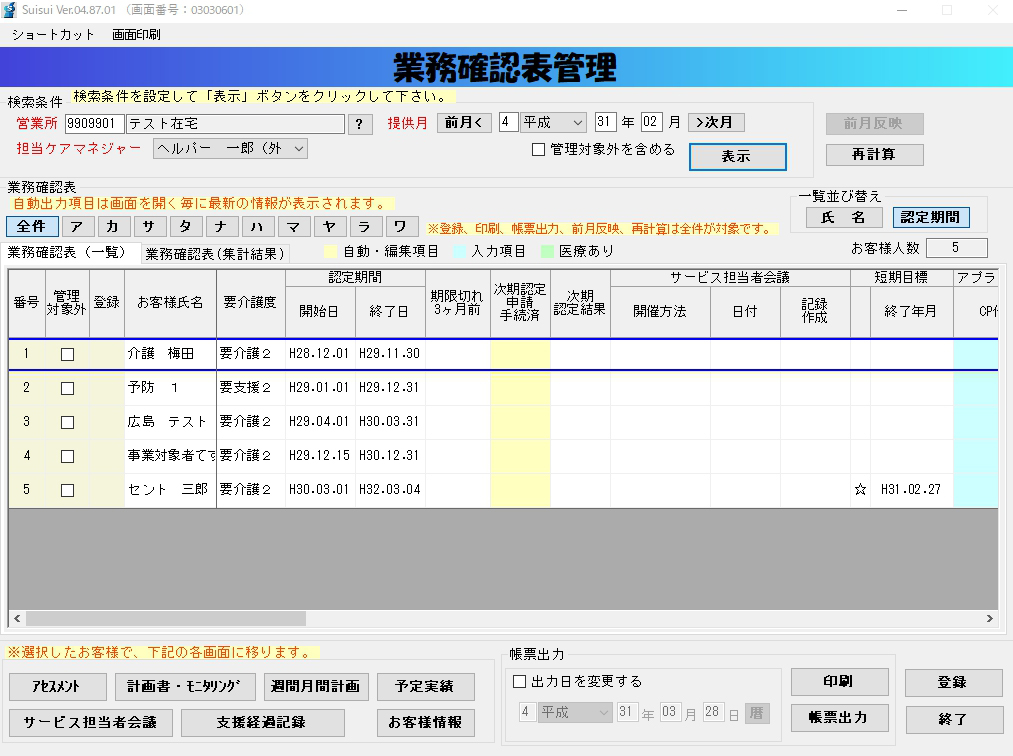Go to next month with >次月
This screenshot has height=756, width=1013.
(x=716, y=123)
